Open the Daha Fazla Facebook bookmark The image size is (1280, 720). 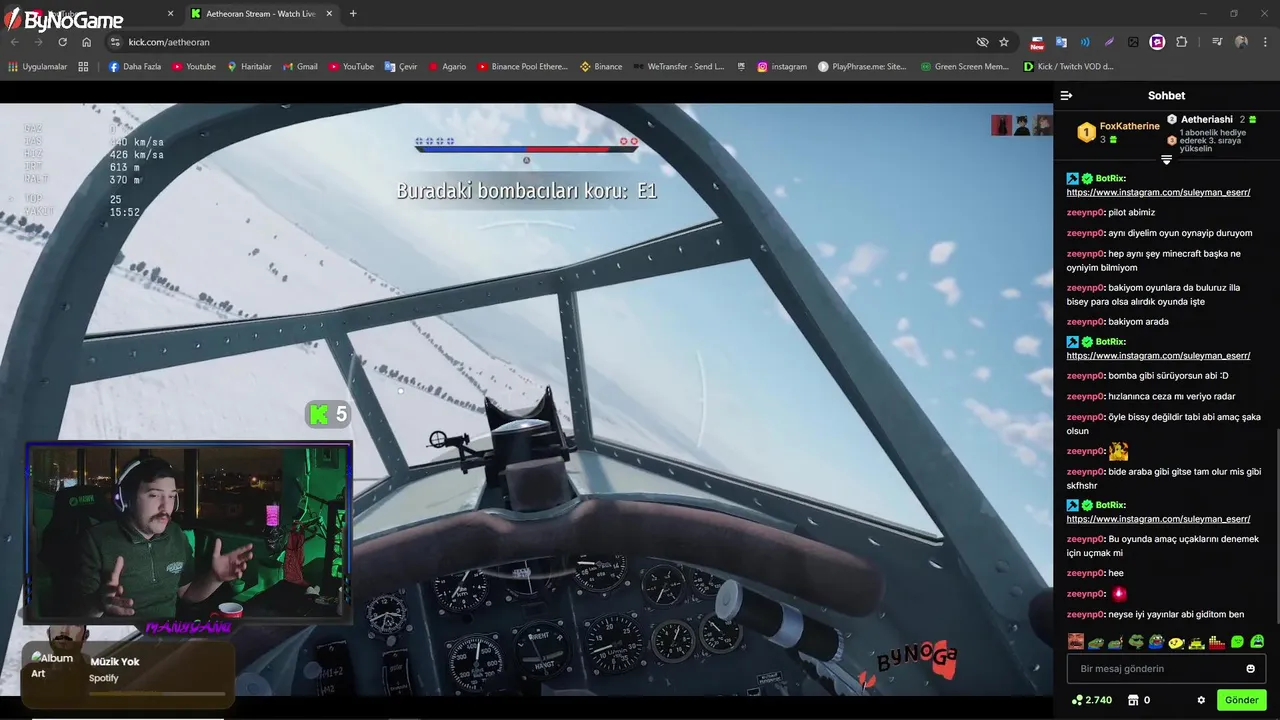coord(135,67)
